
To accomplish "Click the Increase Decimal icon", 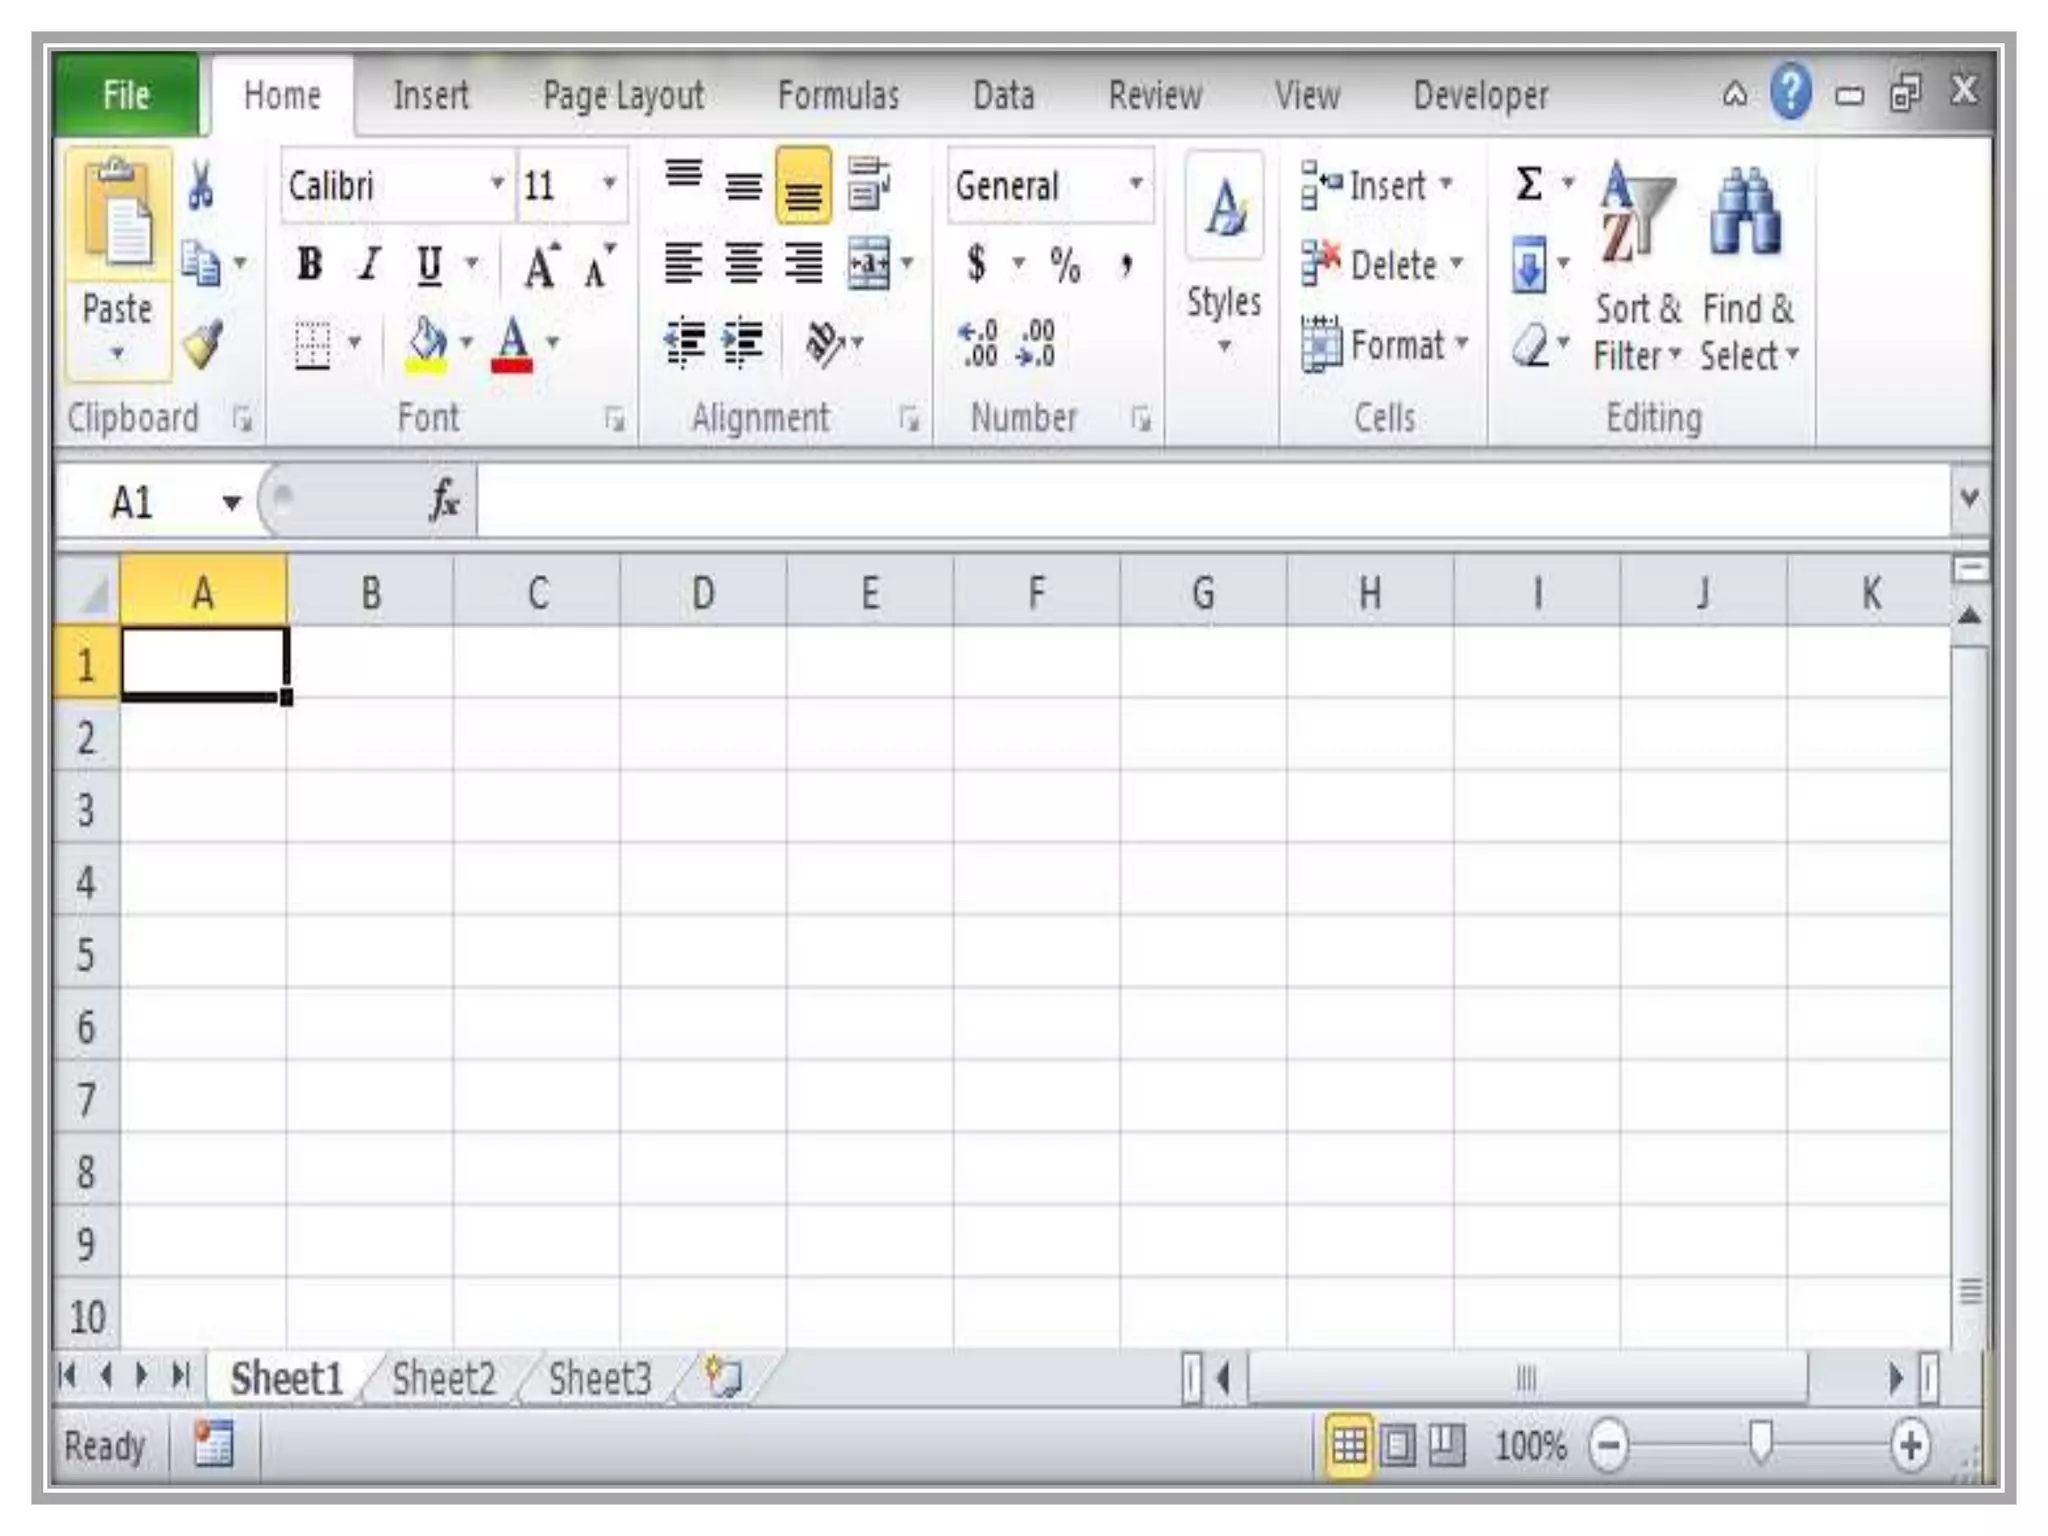I will coord(979,344).
